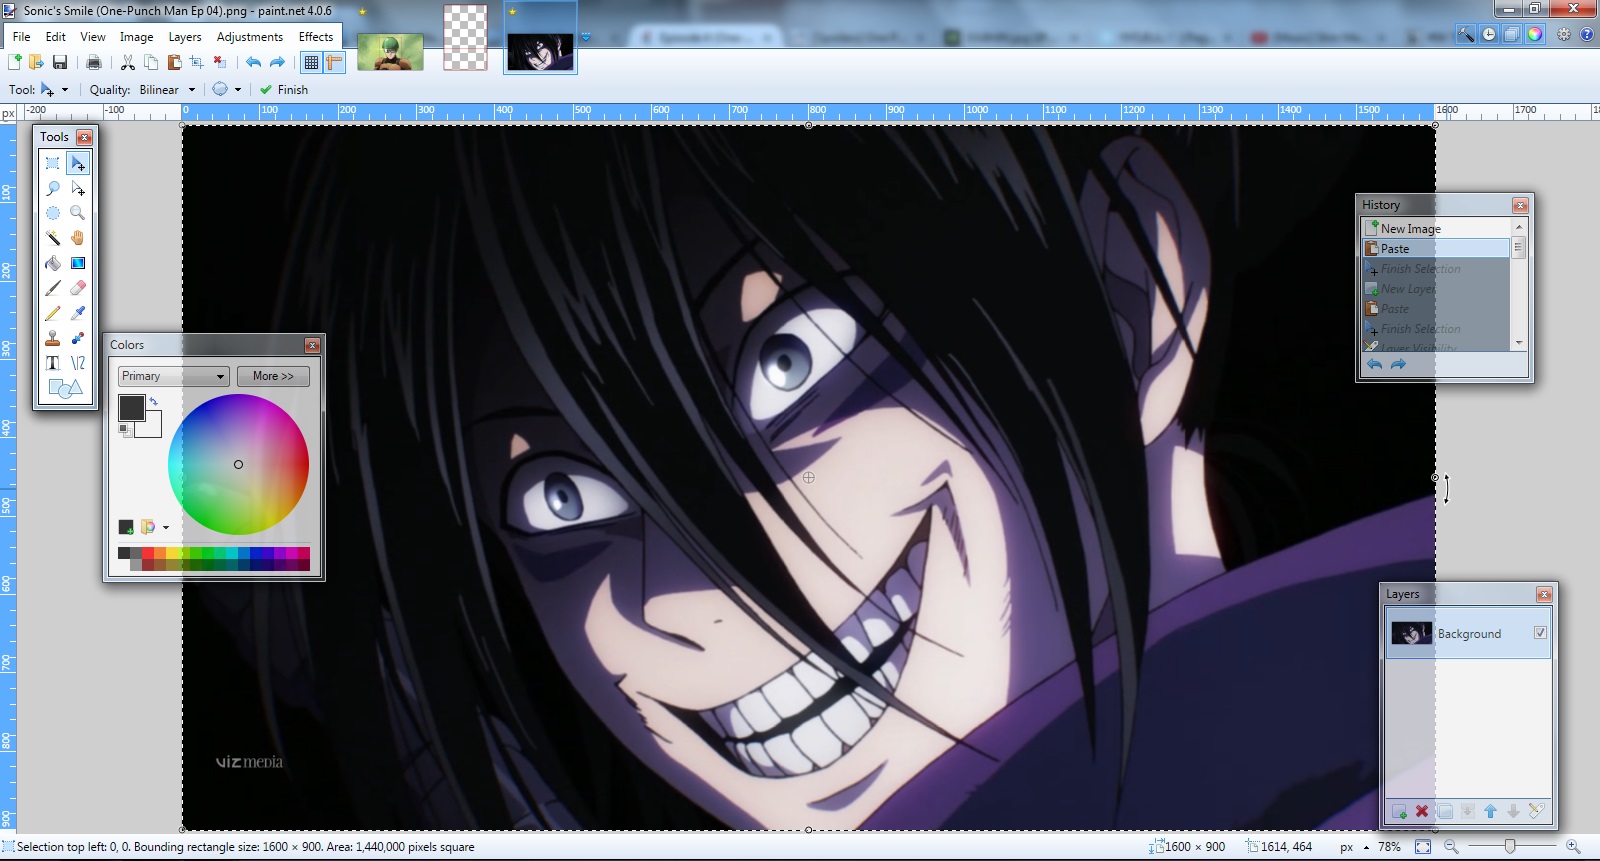Open the palette menu dropdown arrow

click(x=166, y=527)
